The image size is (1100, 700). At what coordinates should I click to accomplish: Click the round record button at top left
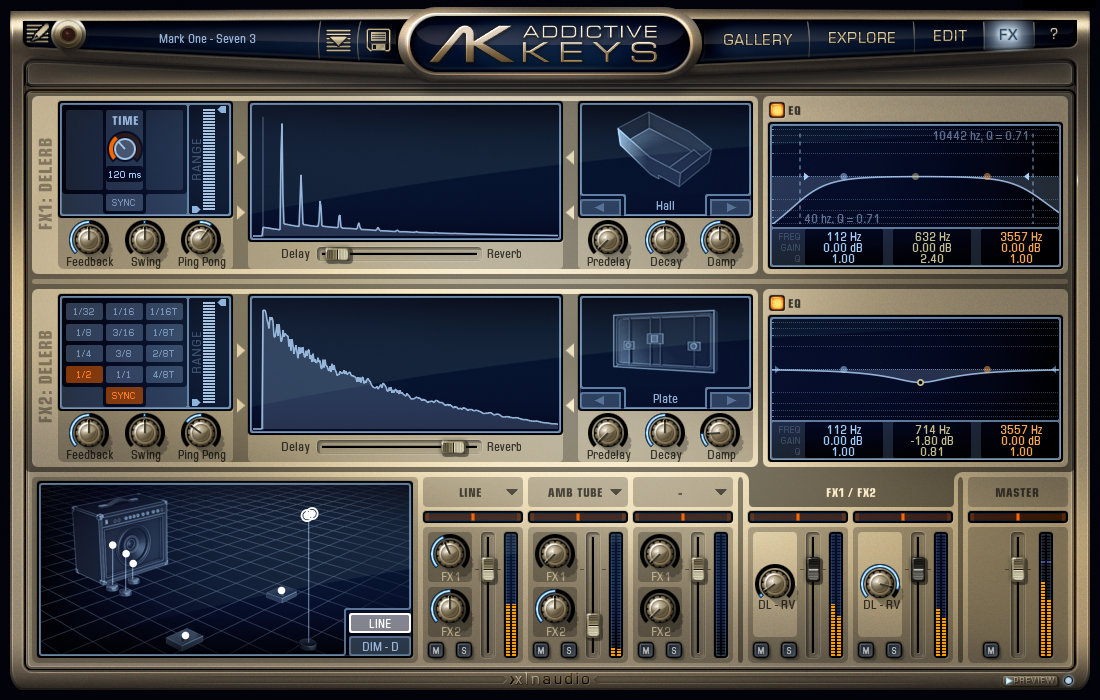(68, 34)
